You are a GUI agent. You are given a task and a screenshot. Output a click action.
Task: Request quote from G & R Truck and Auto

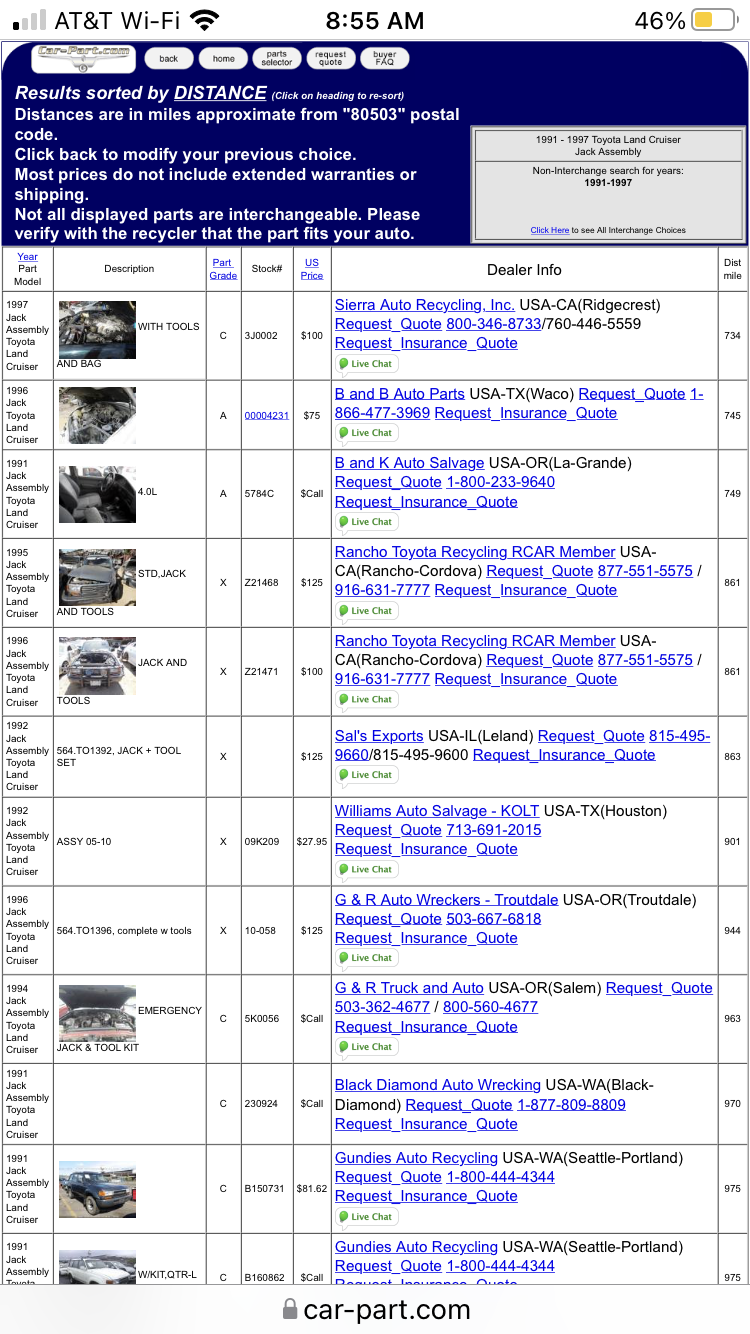[659, 988]
